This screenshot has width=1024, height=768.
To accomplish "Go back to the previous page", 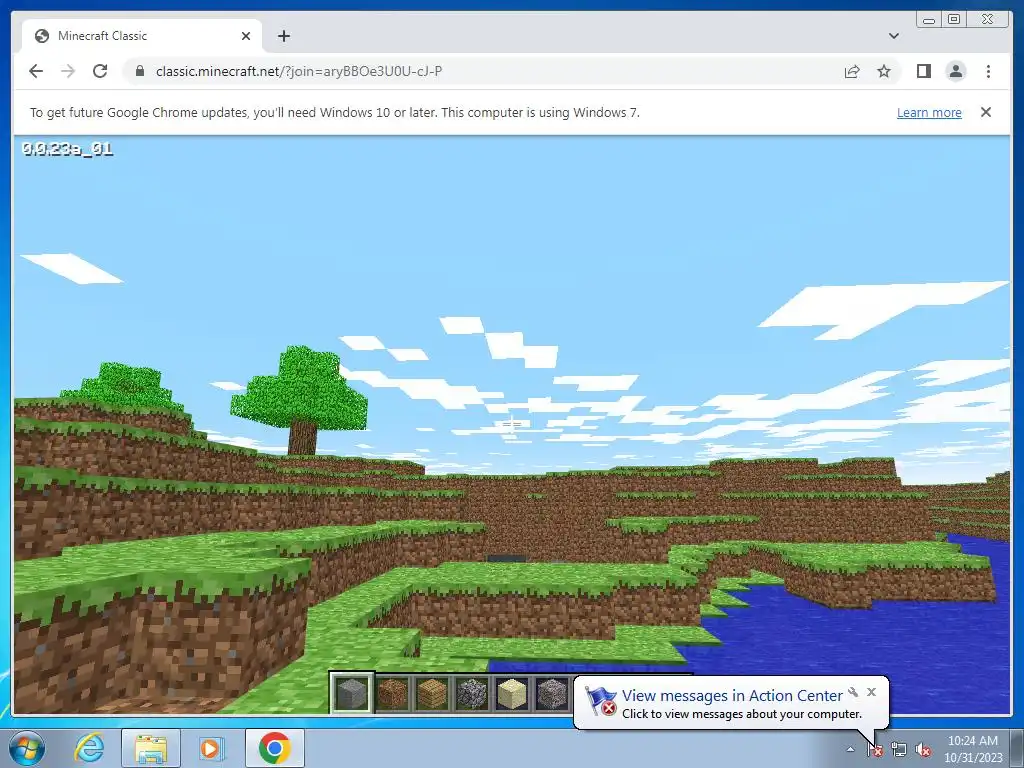I will point(36,71).
